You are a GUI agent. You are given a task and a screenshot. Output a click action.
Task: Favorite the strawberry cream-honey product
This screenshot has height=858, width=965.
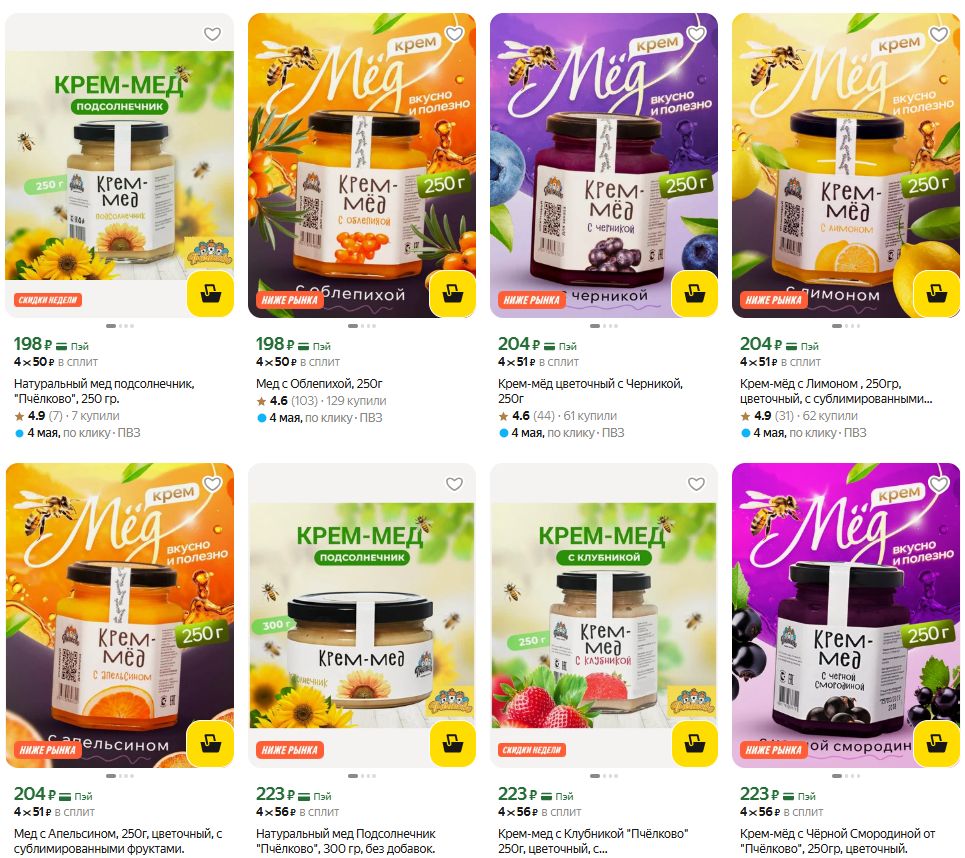pyautogui.click(x=696, y=484)
